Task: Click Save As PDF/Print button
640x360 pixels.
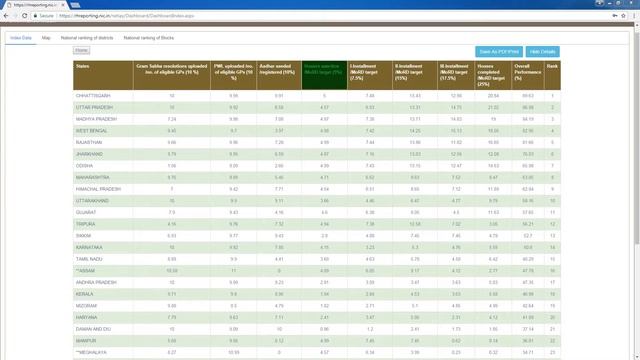Action: 499,52
